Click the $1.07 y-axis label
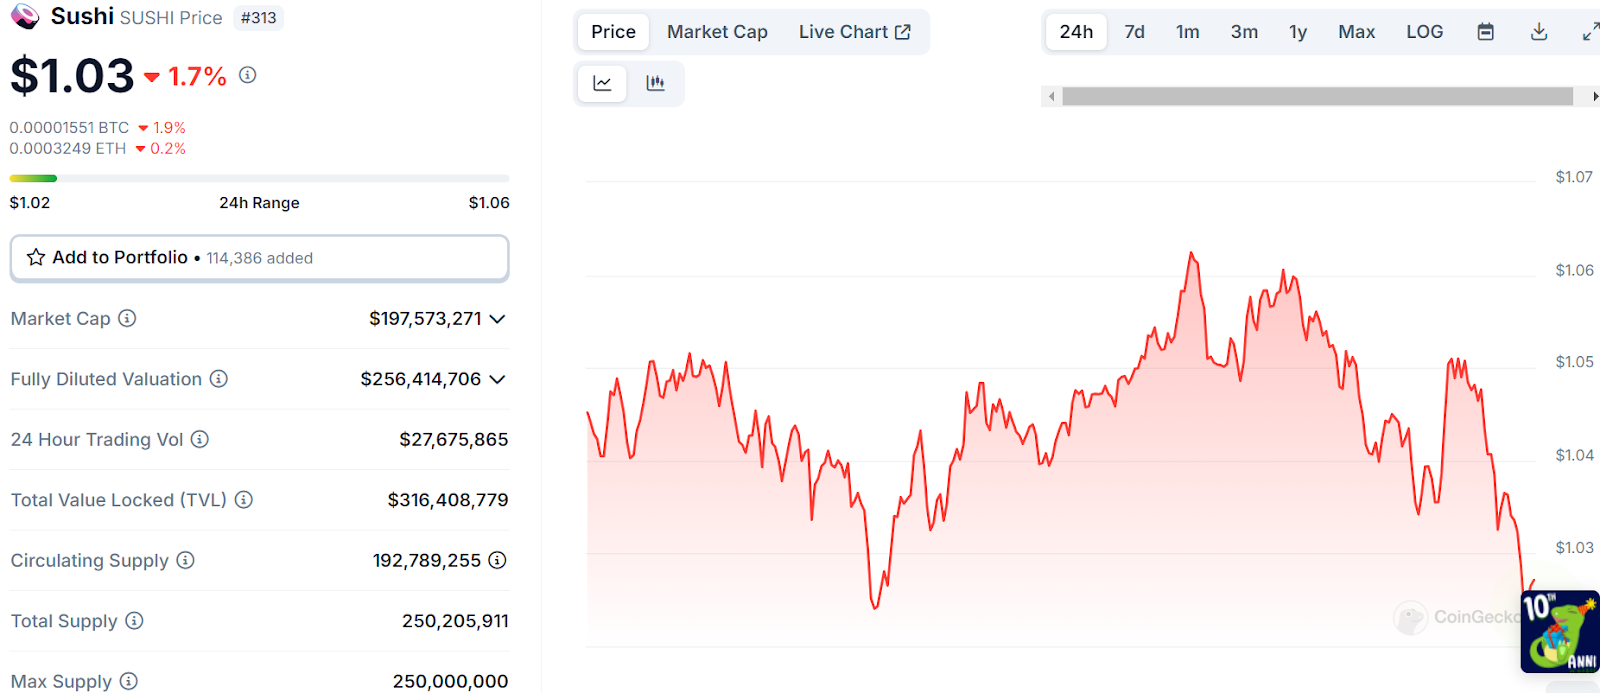Viewport: 1600px width, 693px height. 1574,177
